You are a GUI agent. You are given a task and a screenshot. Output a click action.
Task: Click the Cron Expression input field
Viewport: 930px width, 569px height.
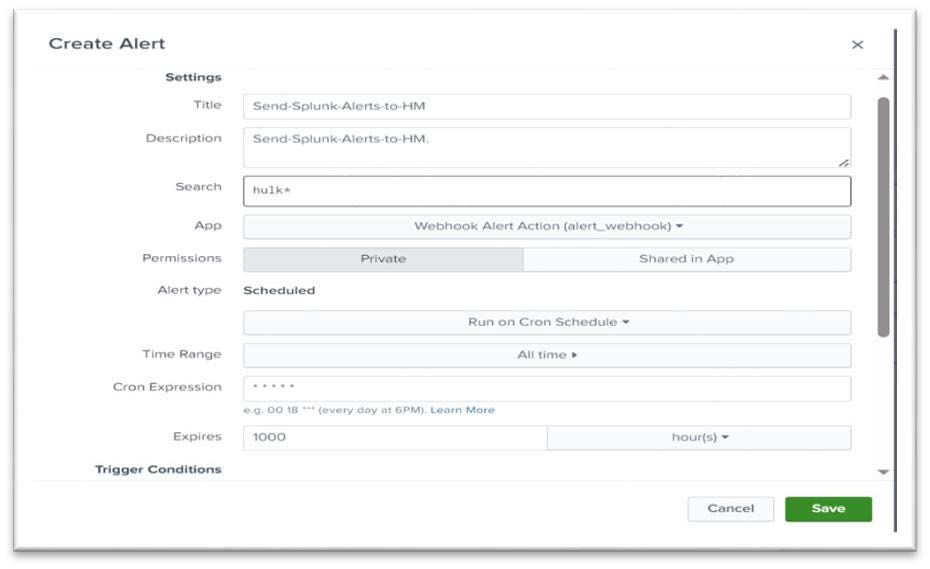(547, 388)
